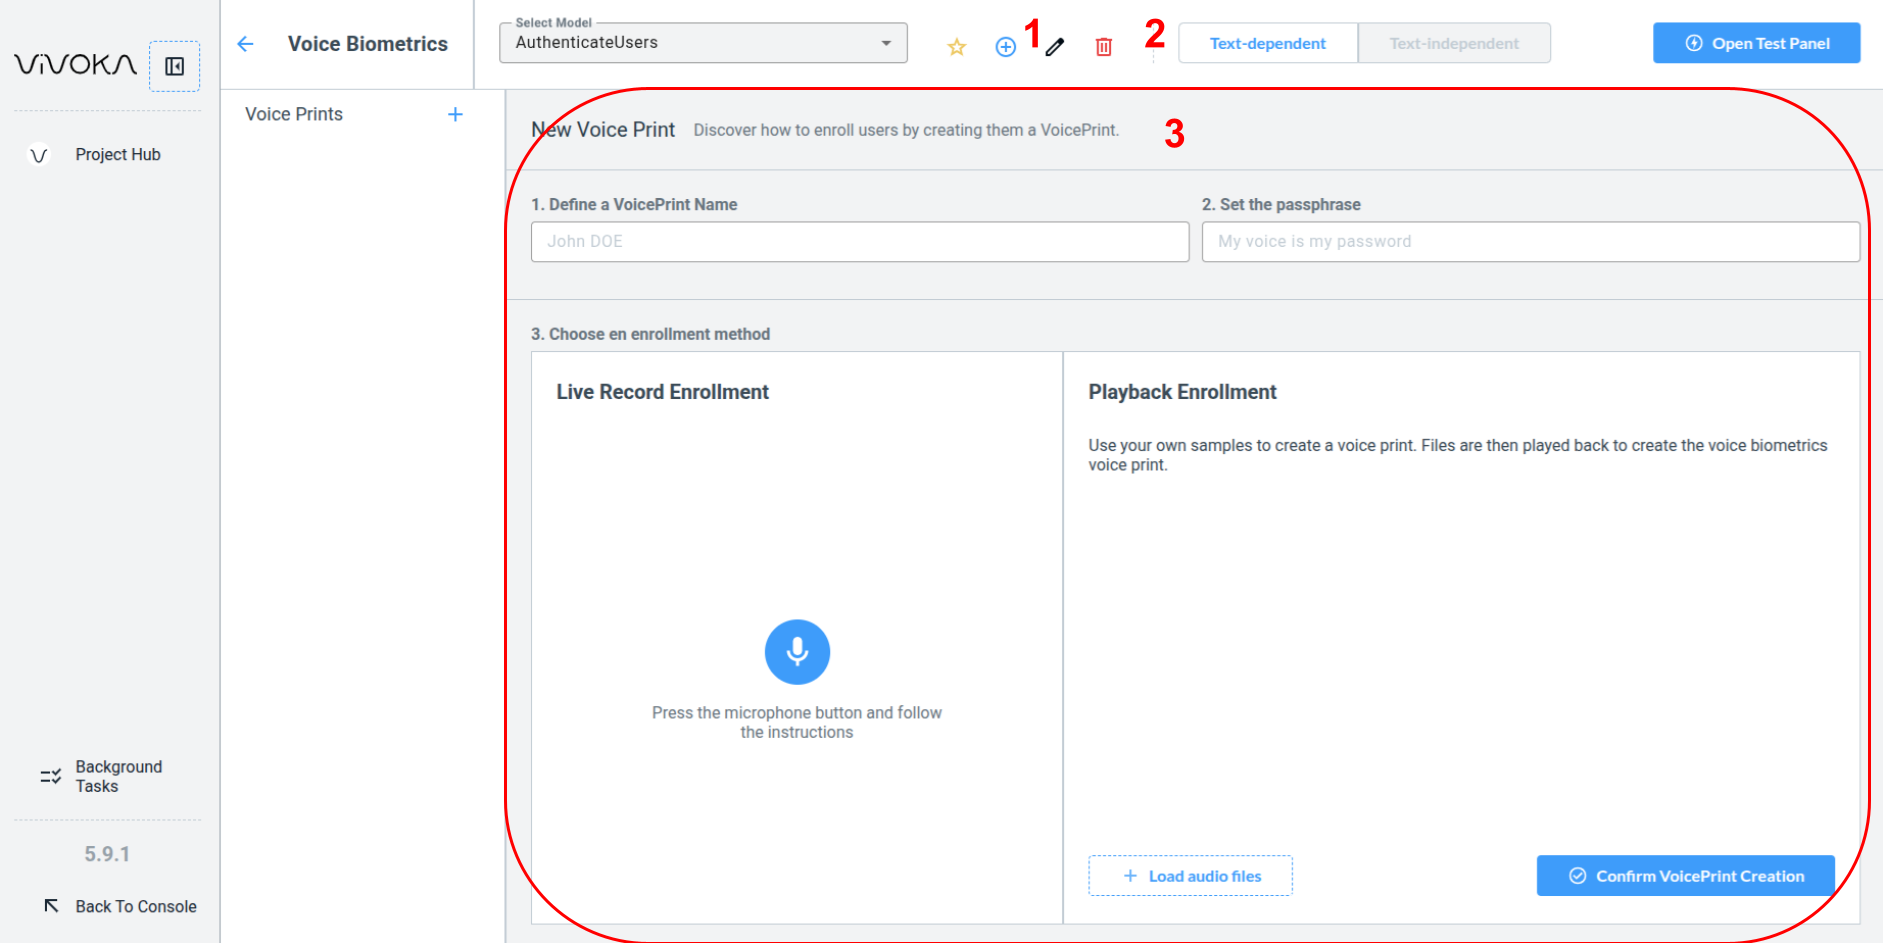Click the Vivoka logo
1883x943 pixels.
(75, 65)
